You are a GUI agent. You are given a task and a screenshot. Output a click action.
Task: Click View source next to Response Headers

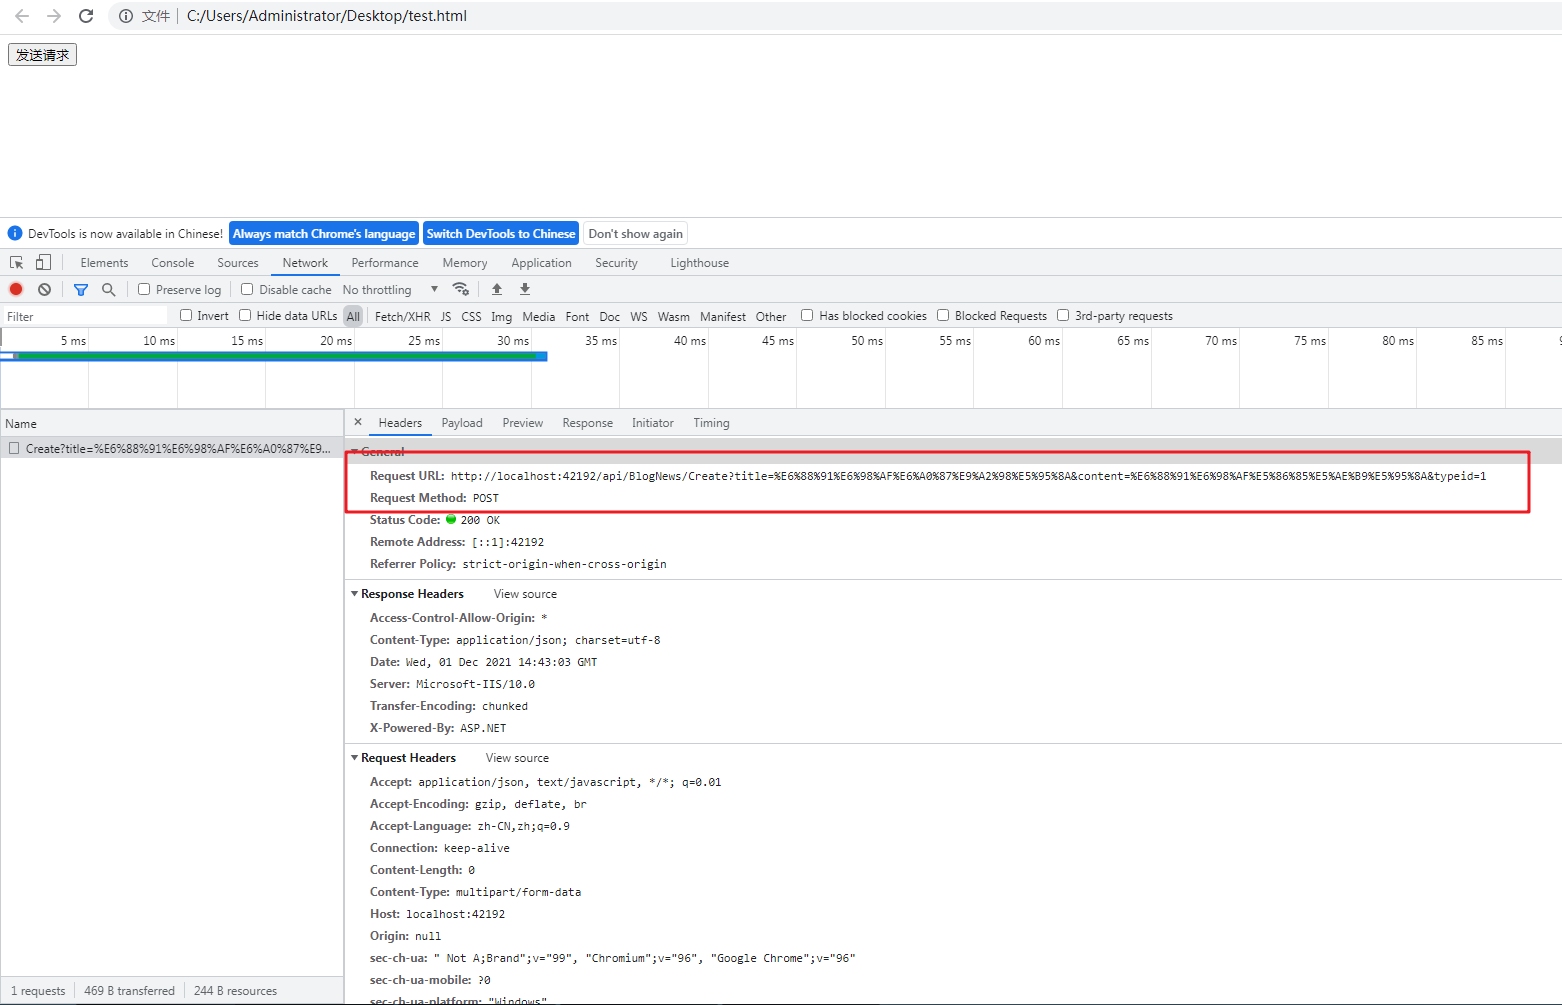click(524, 593)
